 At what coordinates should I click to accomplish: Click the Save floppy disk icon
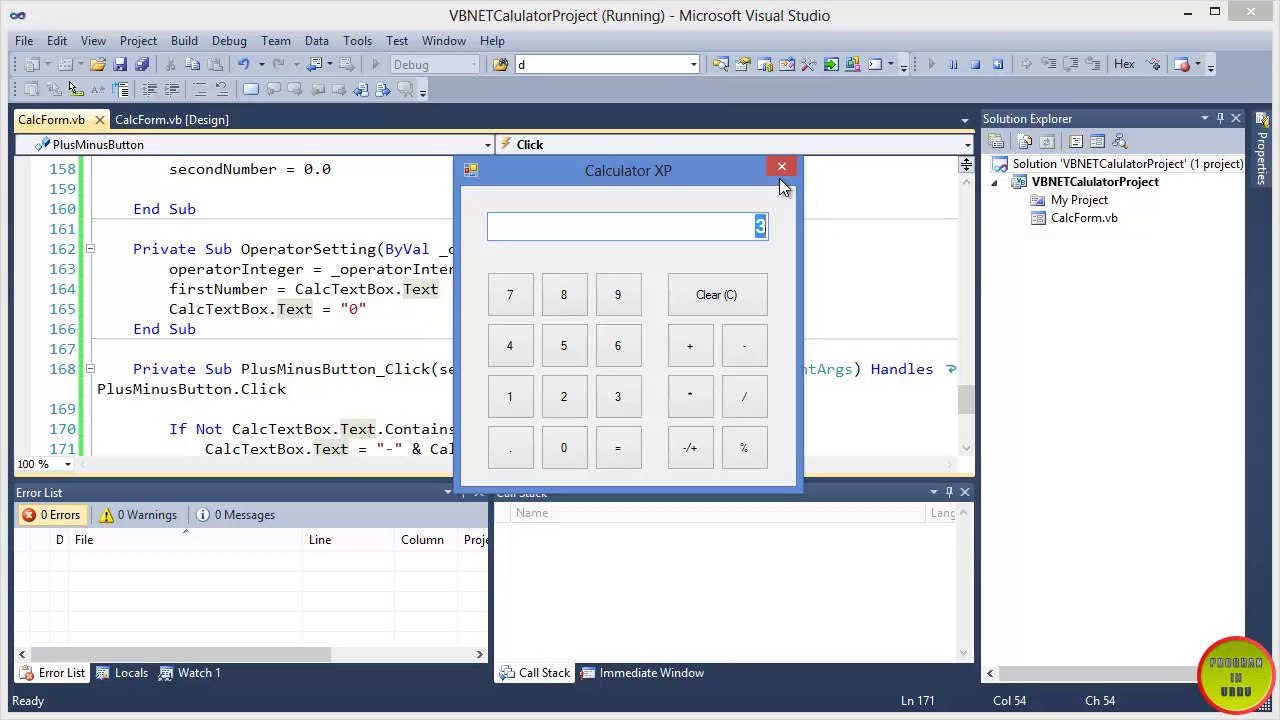tap(120, 64)
